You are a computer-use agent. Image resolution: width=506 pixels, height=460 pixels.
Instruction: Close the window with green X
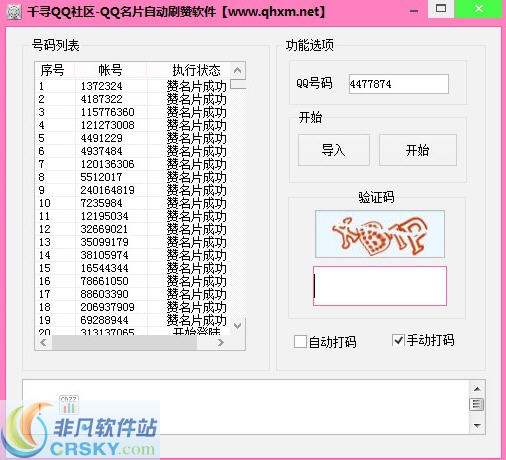479,9
